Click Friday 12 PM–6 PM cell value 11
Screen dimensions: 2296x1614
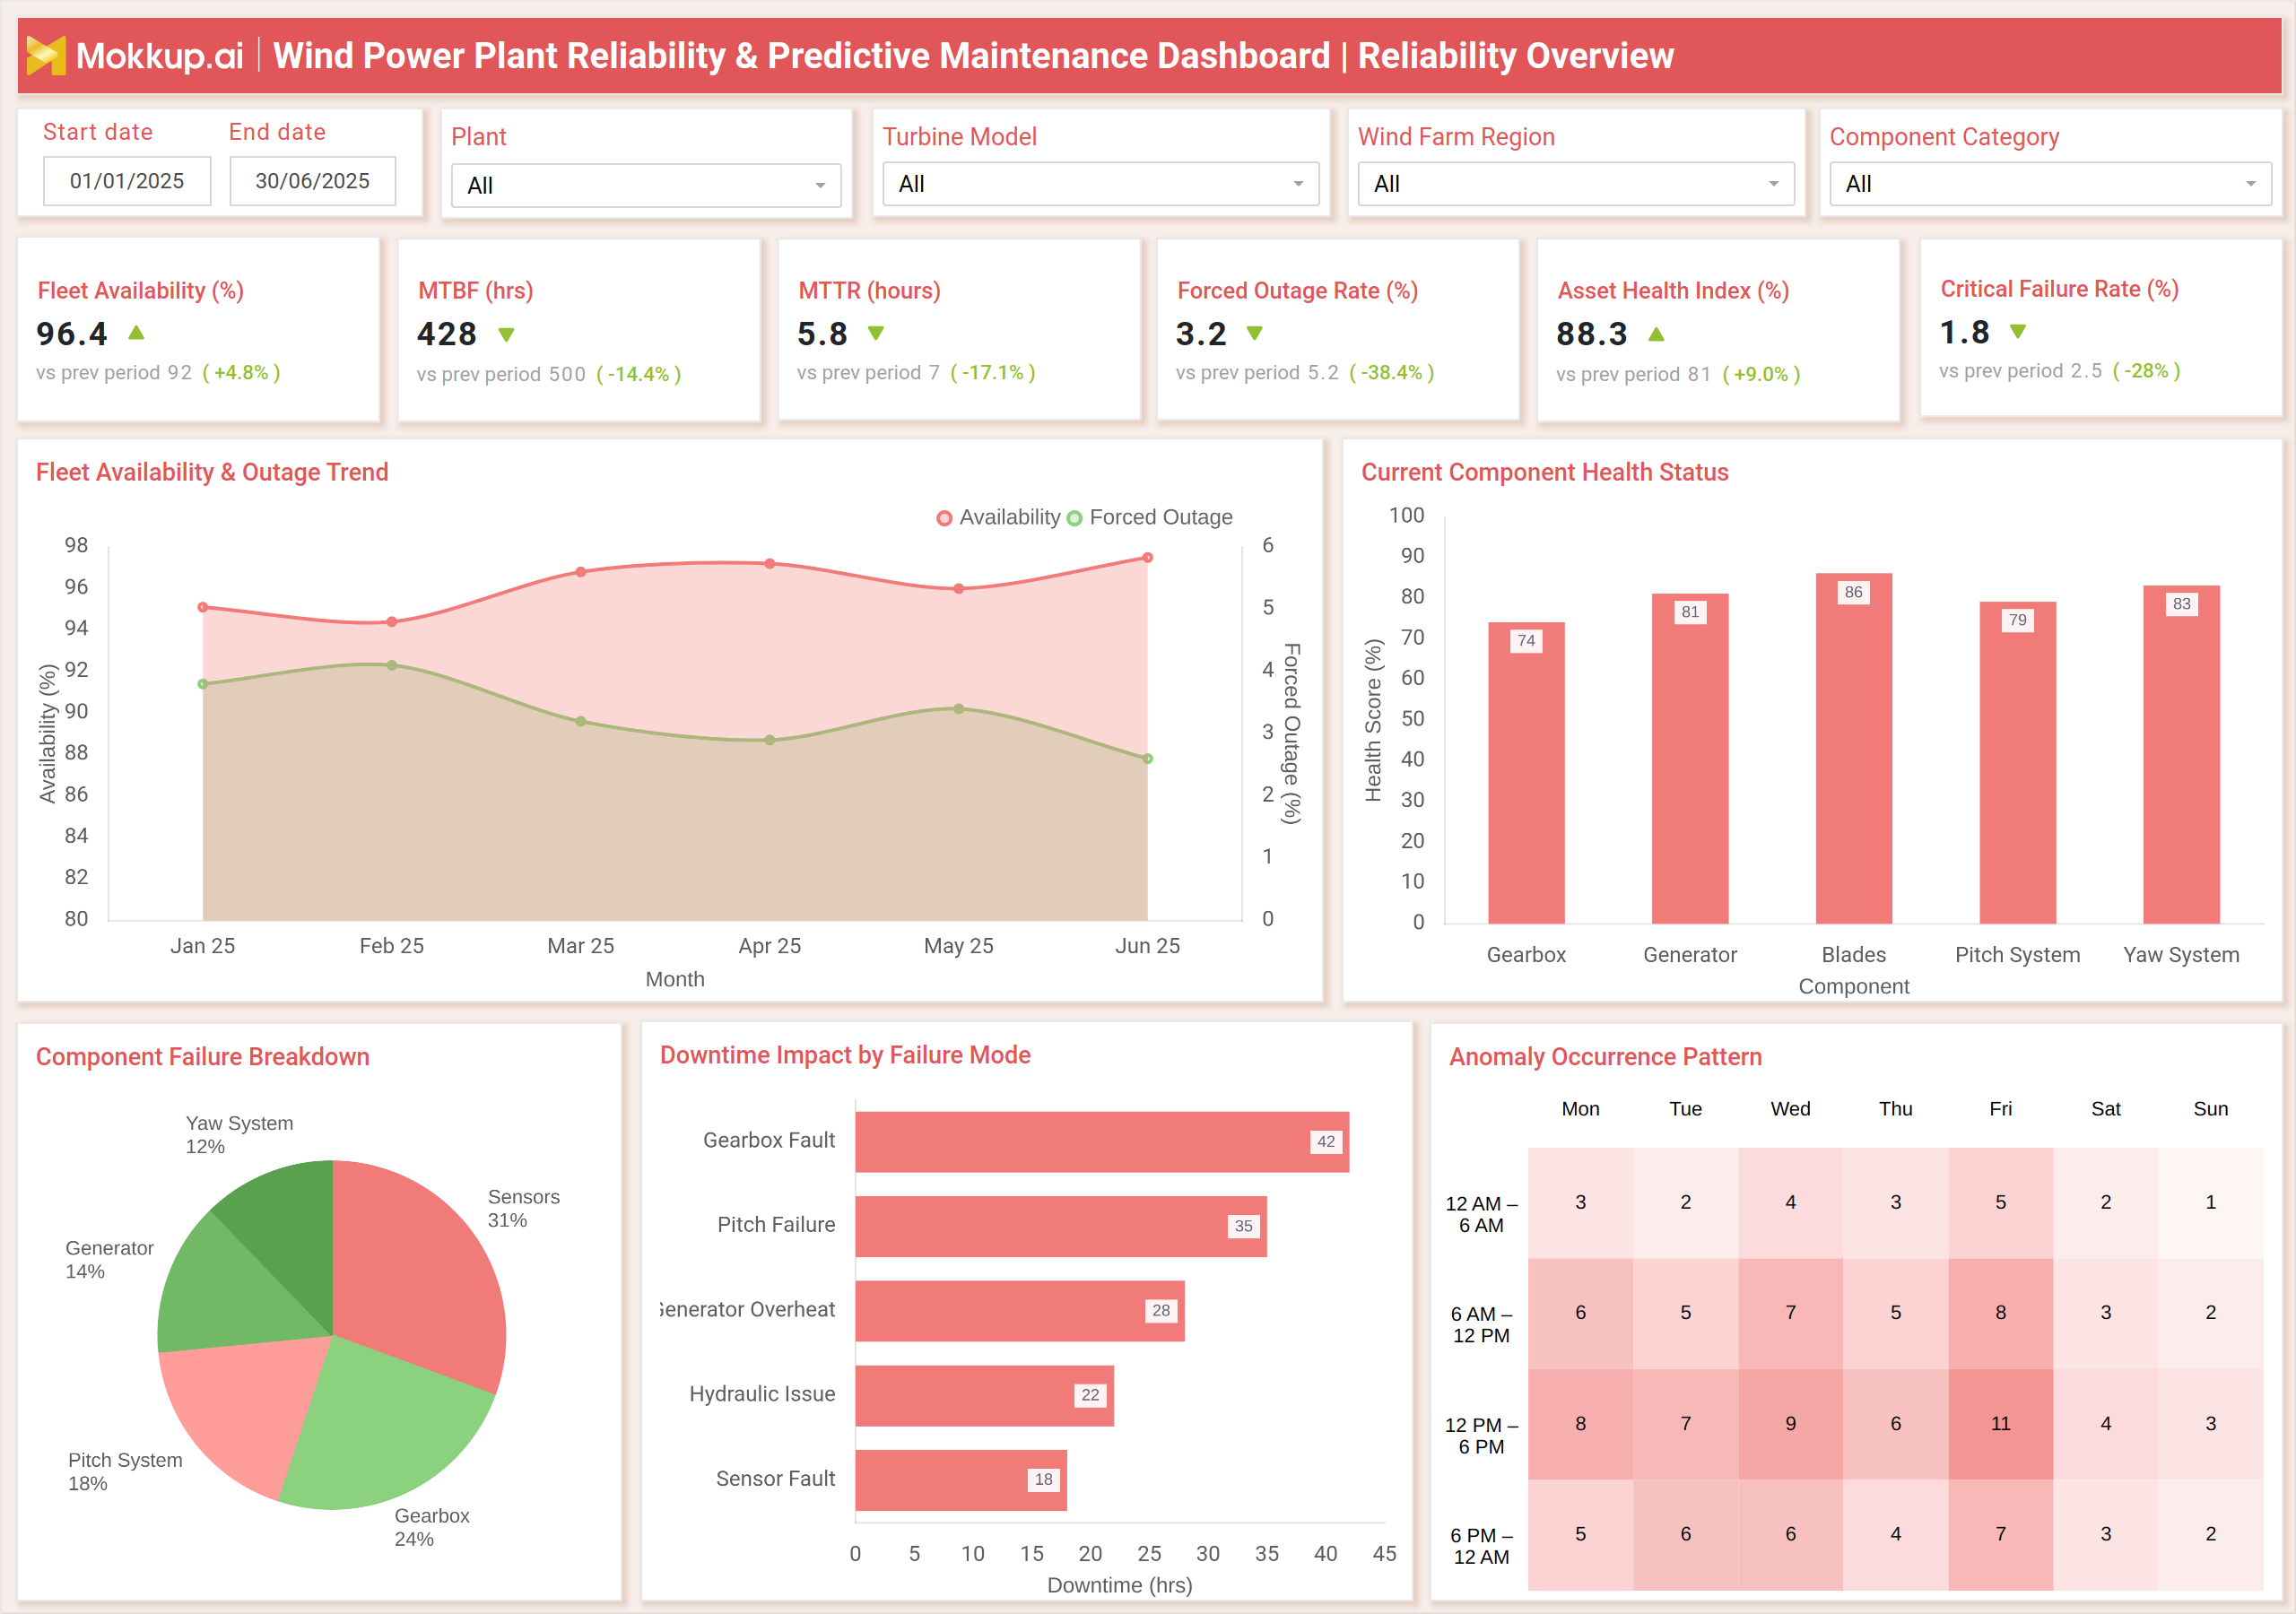coord(2001,1424)
